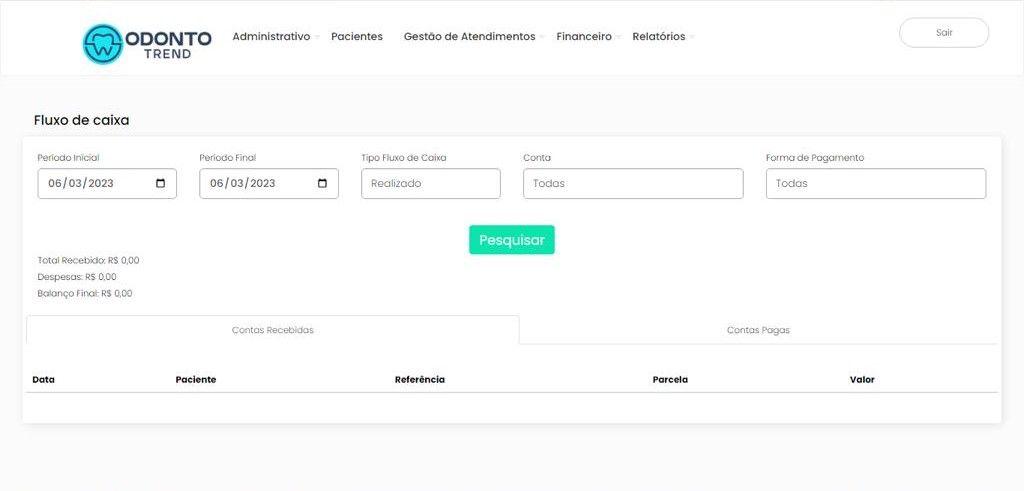Screen dimensions: 1024x491
Task: Open the Financeiro dropdown menu
Action: coord(585,37)
